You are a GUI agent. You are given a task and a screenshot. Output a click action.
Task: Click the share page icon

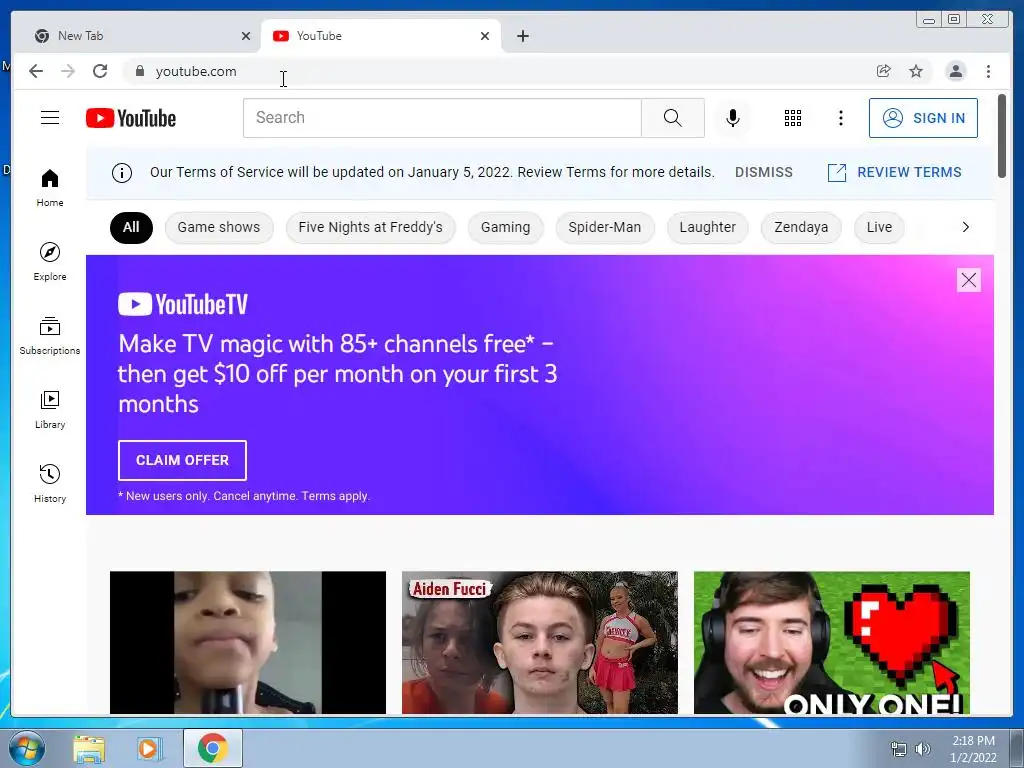click(884, 71)
